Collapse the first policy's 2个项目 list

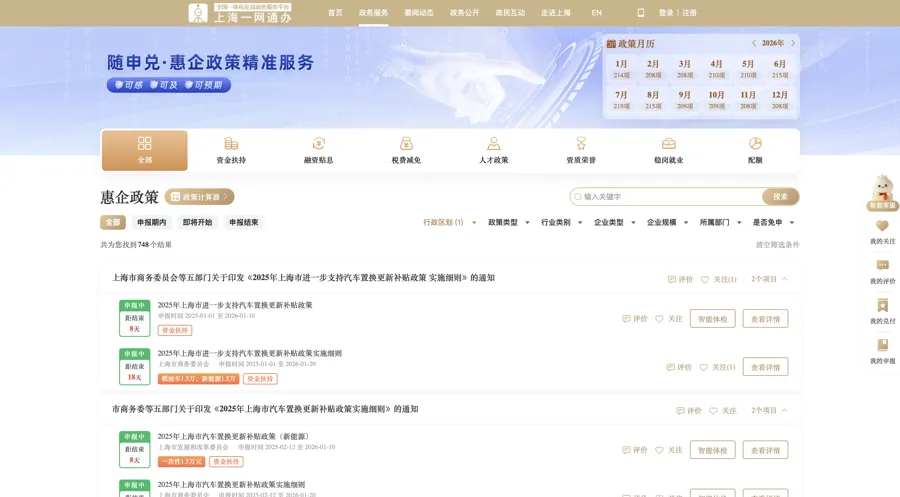pyautogui.click(x=770, y=280)
